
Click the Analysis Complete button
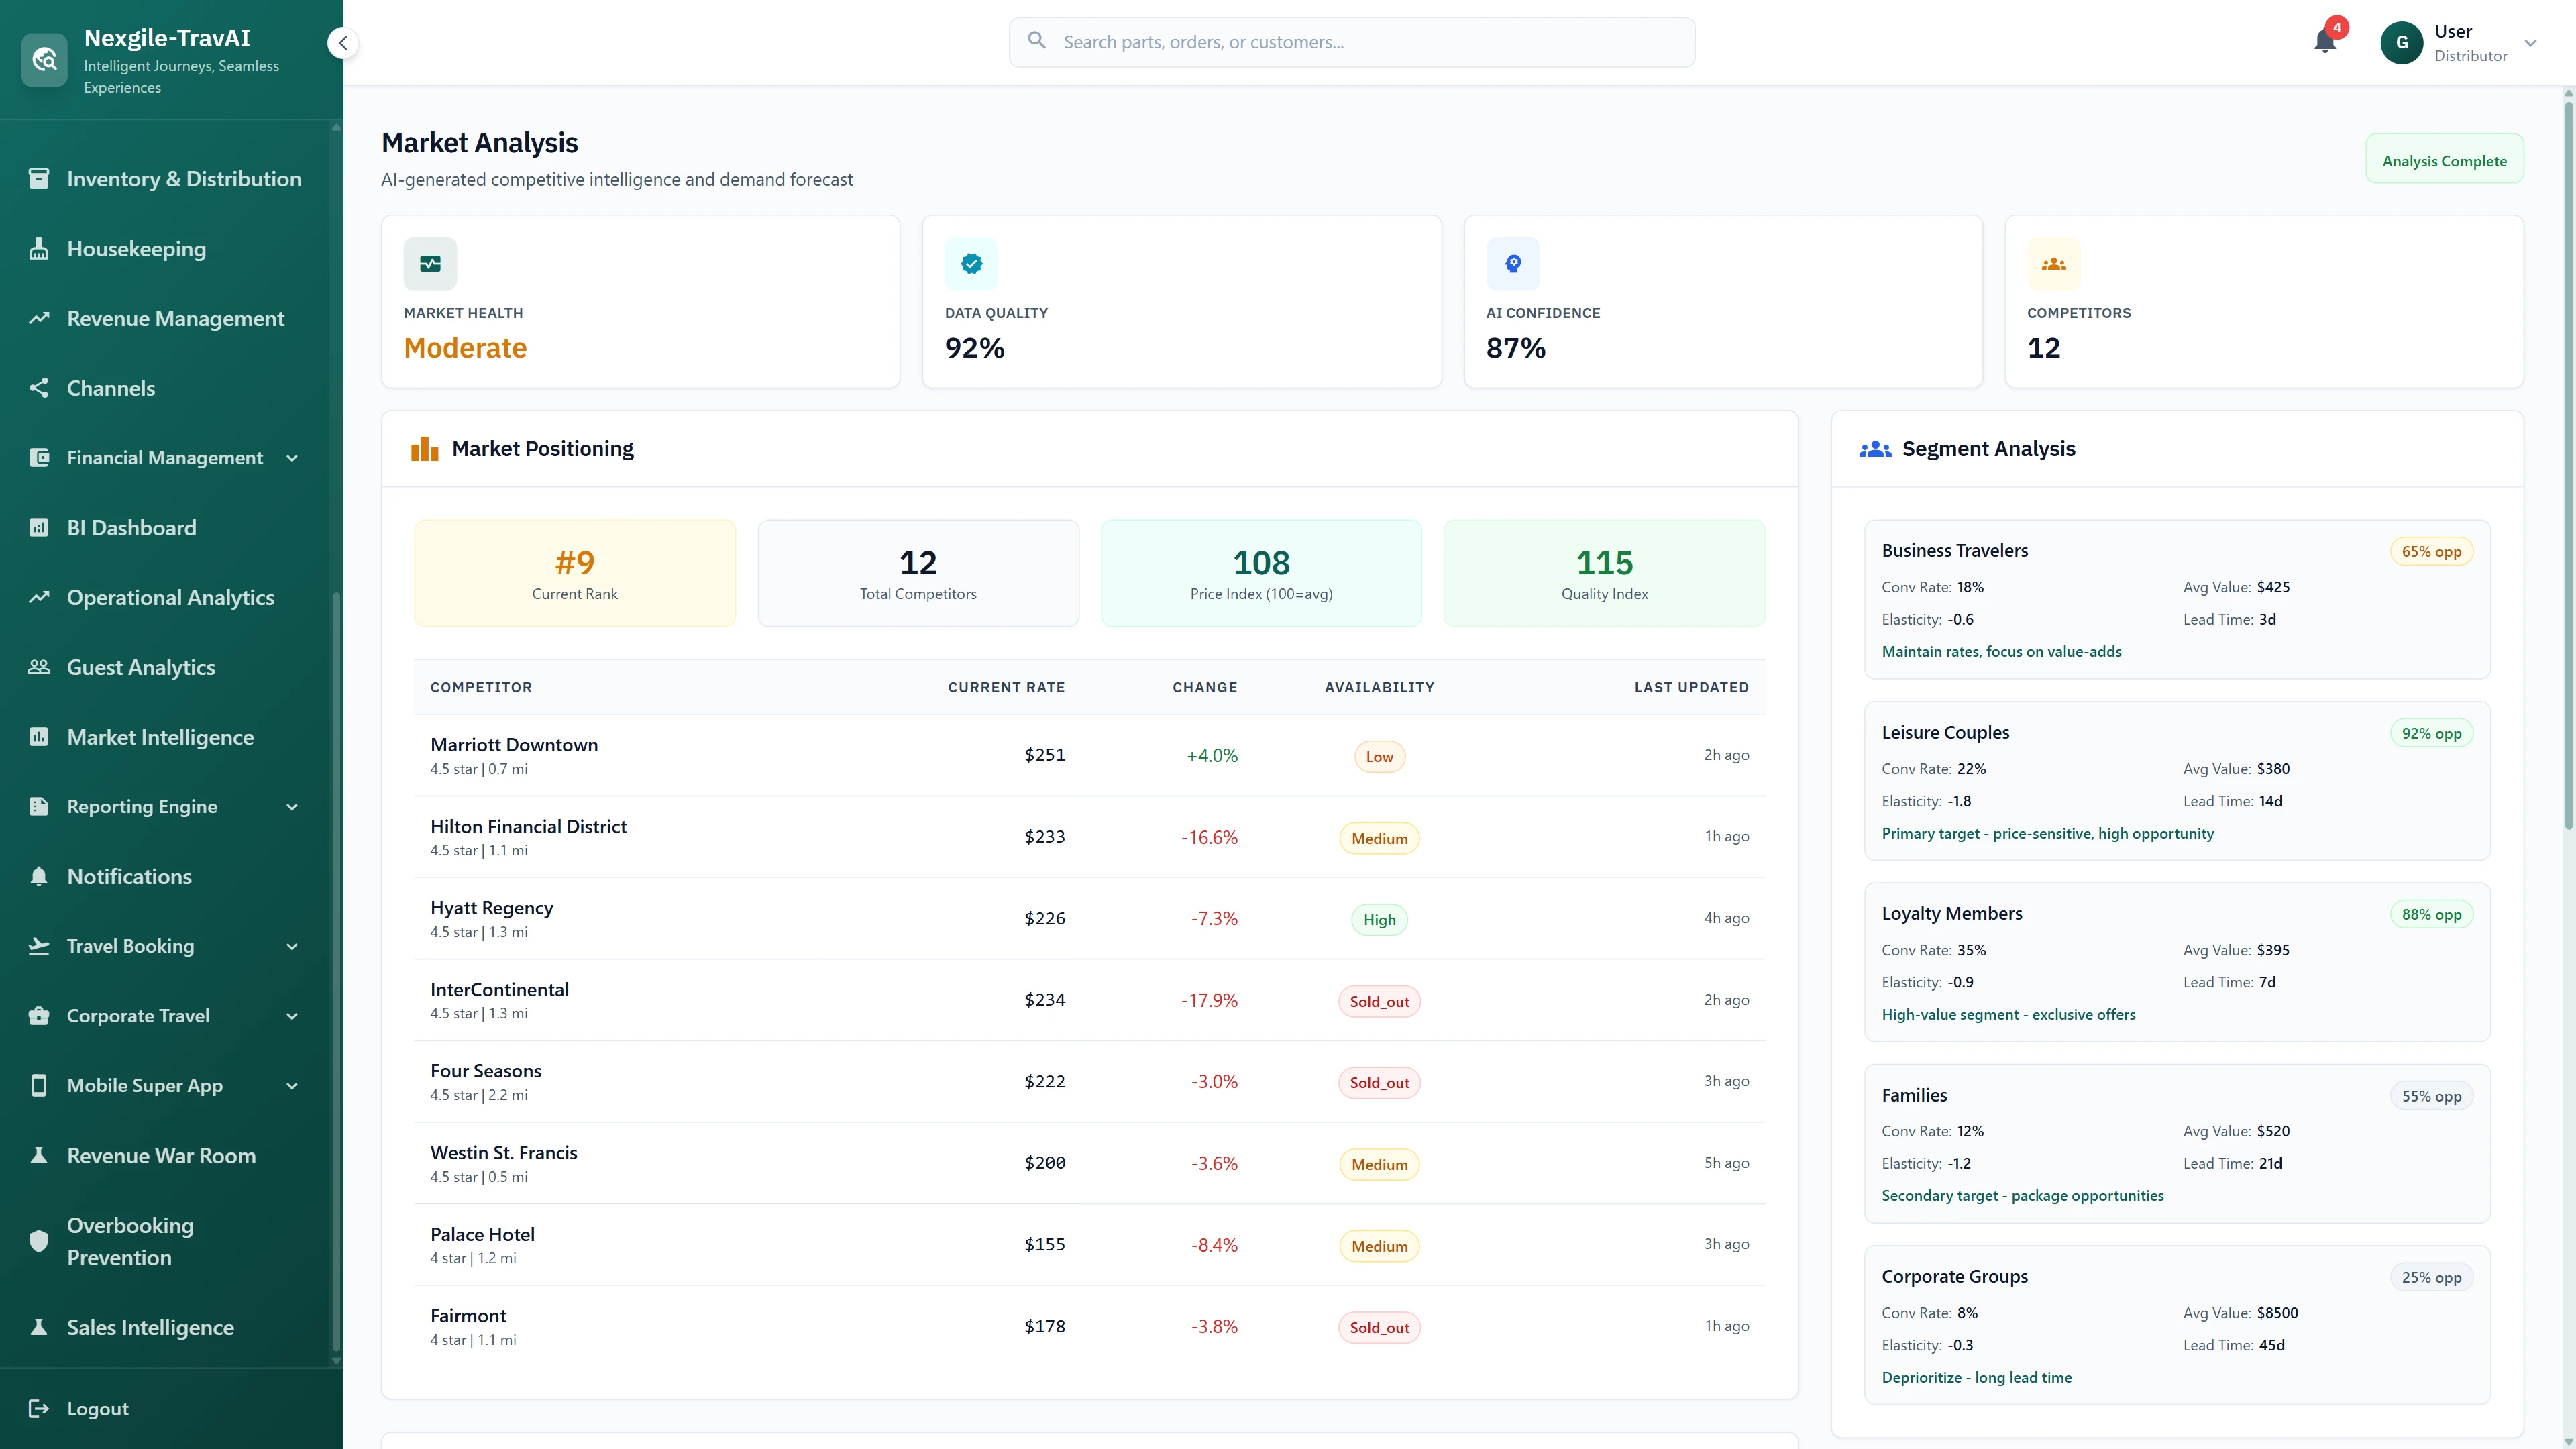(2445, 159)
